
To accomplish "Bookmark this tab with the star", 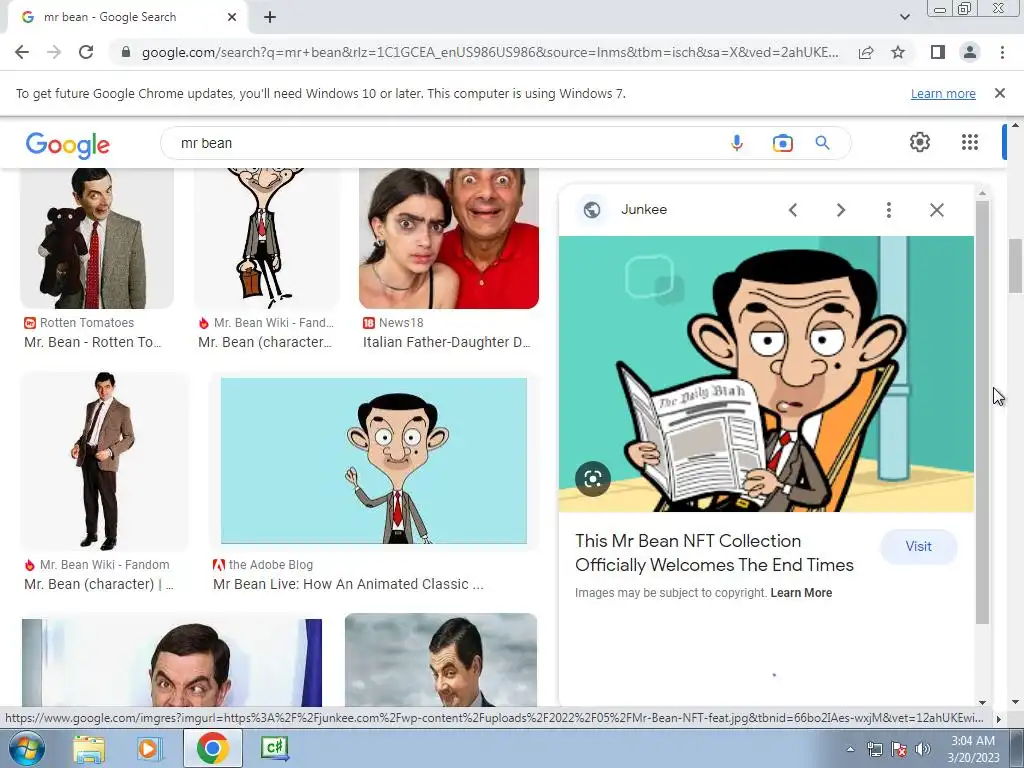I will coord(898,52).
